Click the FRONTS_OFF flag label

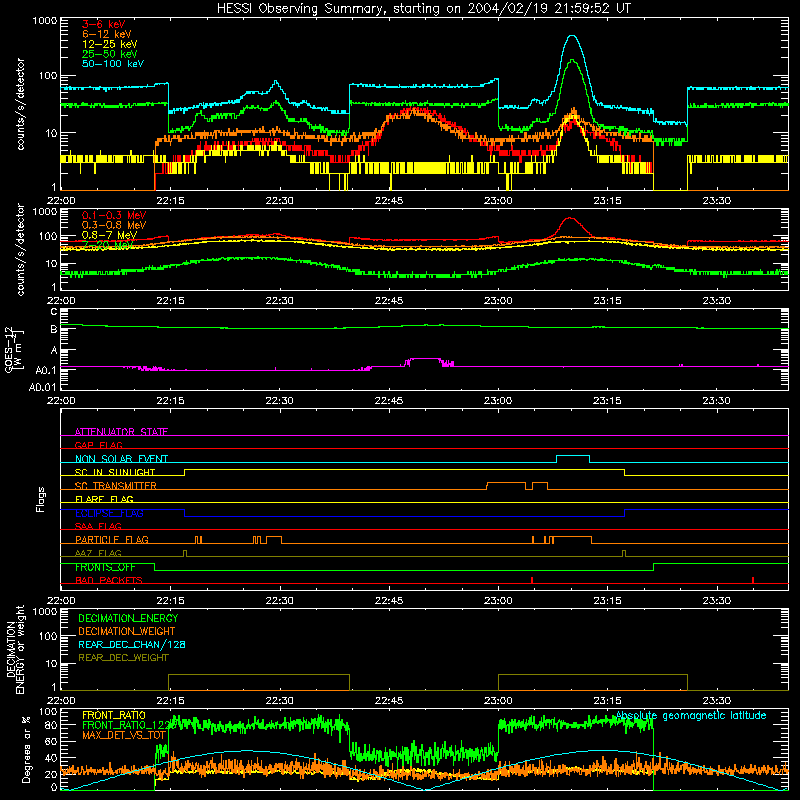click(105, 567)
